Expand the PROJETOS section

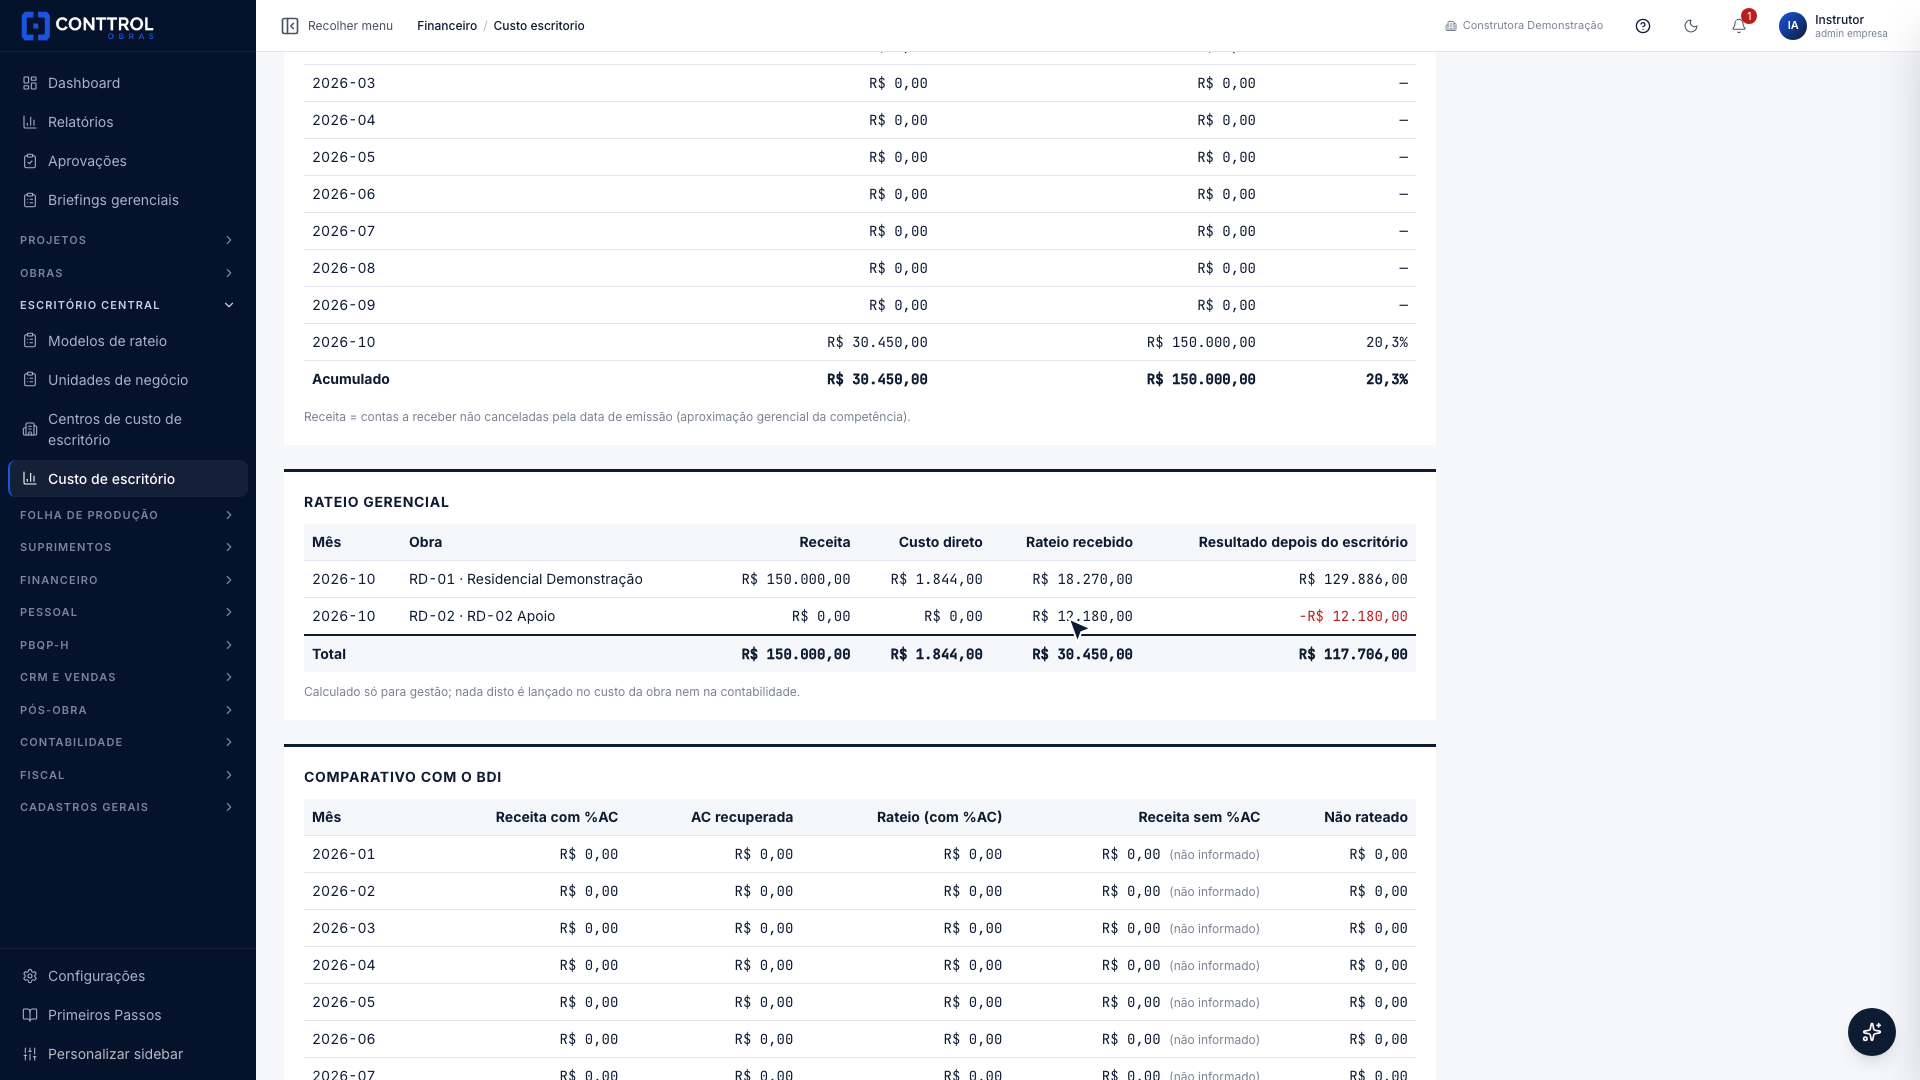pyautogui.click(x=128, y=240)
